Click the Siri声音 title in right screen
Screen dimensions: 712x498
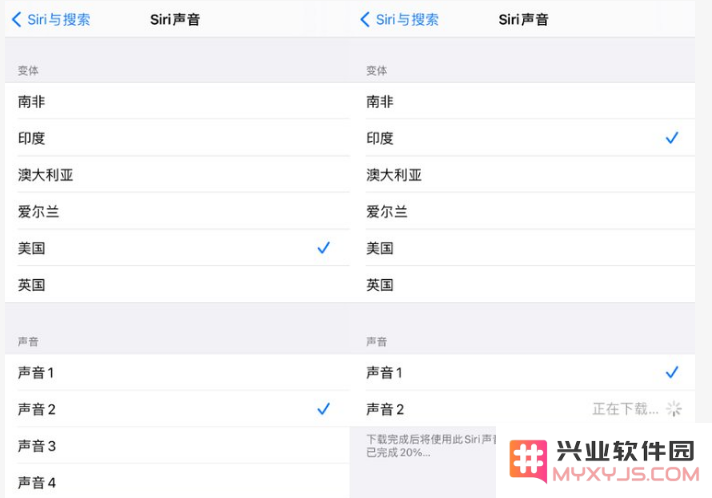[524, 20]
